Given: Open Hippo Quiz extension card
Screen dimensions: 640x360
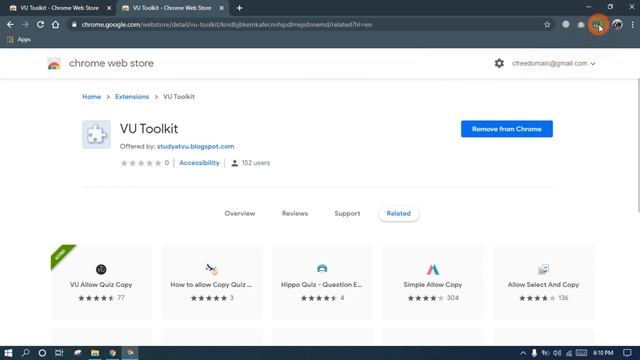Looking at the screenshot, I should click(322, 282).
